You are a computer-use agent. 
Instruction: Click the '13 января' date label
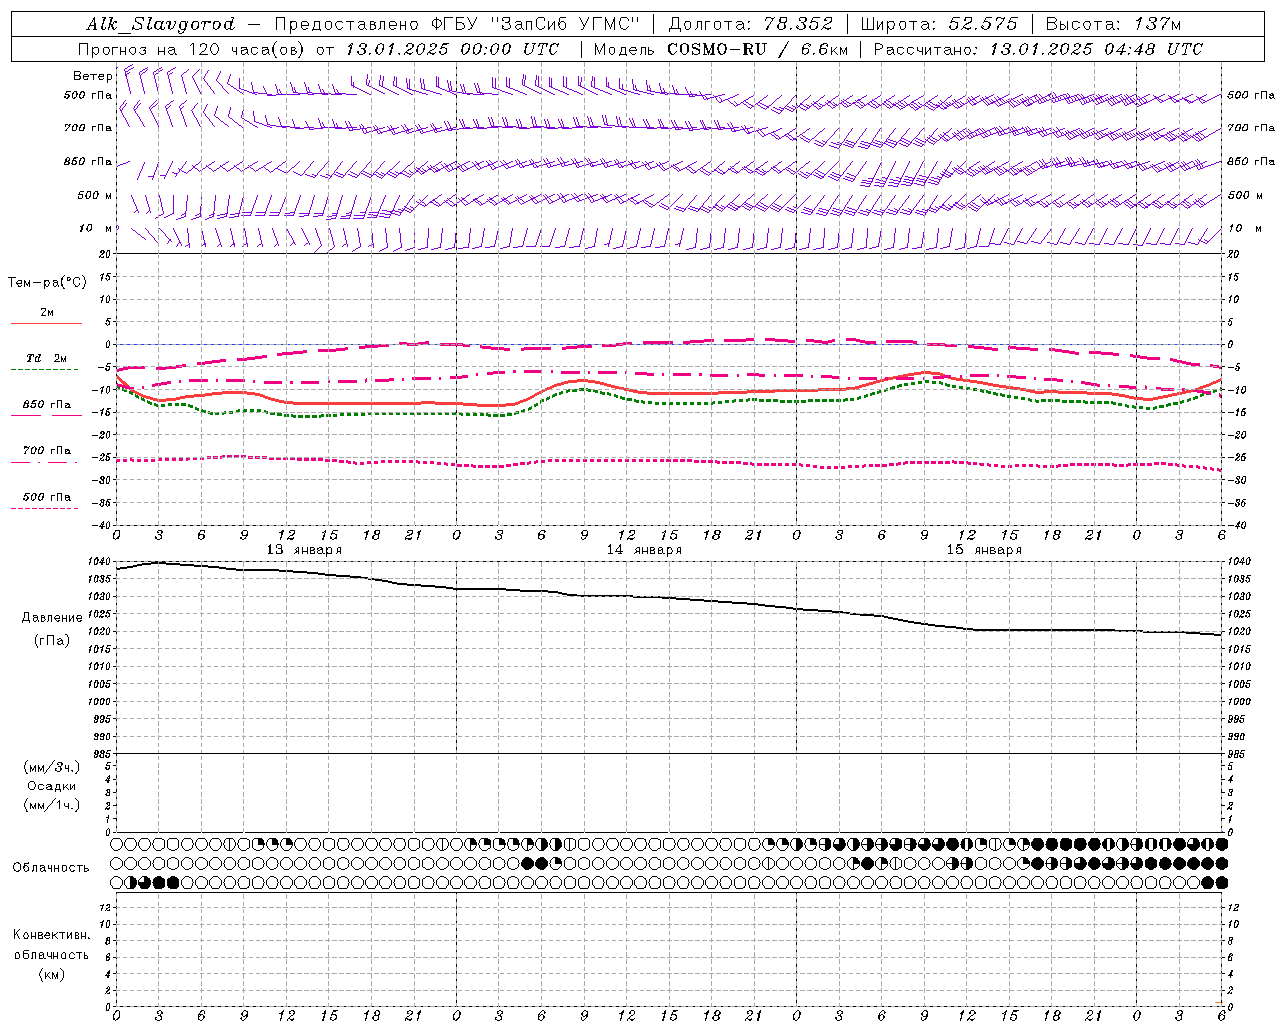pos(304,550)
